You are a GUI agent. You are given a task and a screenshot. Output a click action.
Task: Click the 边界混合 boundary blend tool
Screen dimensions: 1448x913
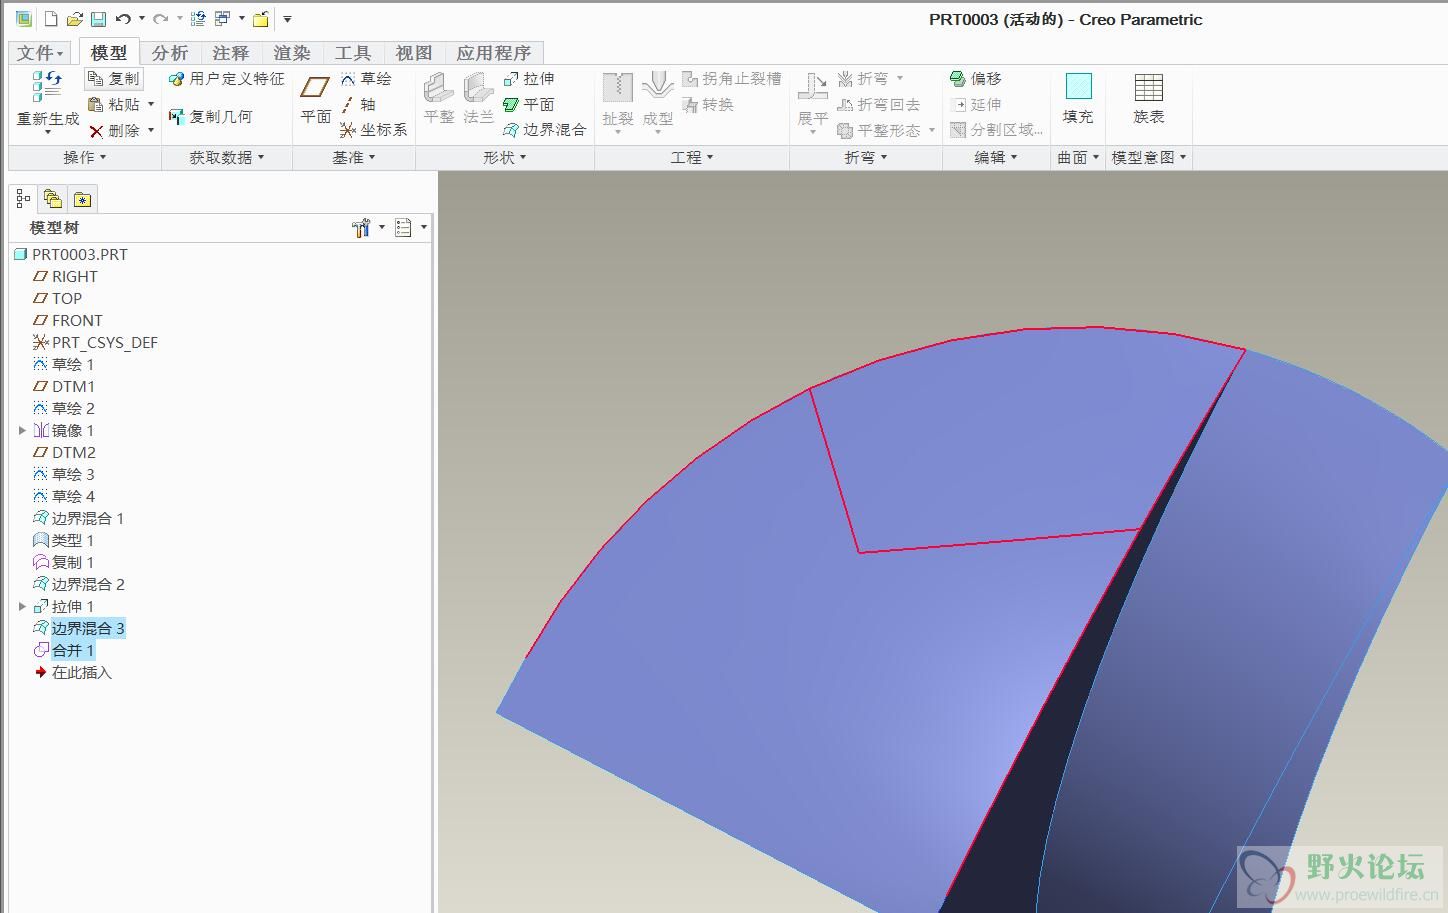point(544,130)
